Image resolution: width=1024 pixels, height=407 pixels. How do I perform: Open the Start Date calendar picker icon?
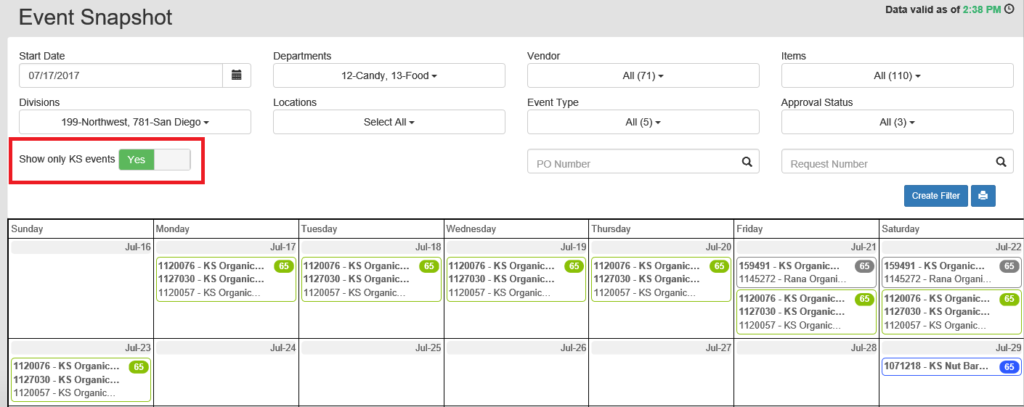236,75
